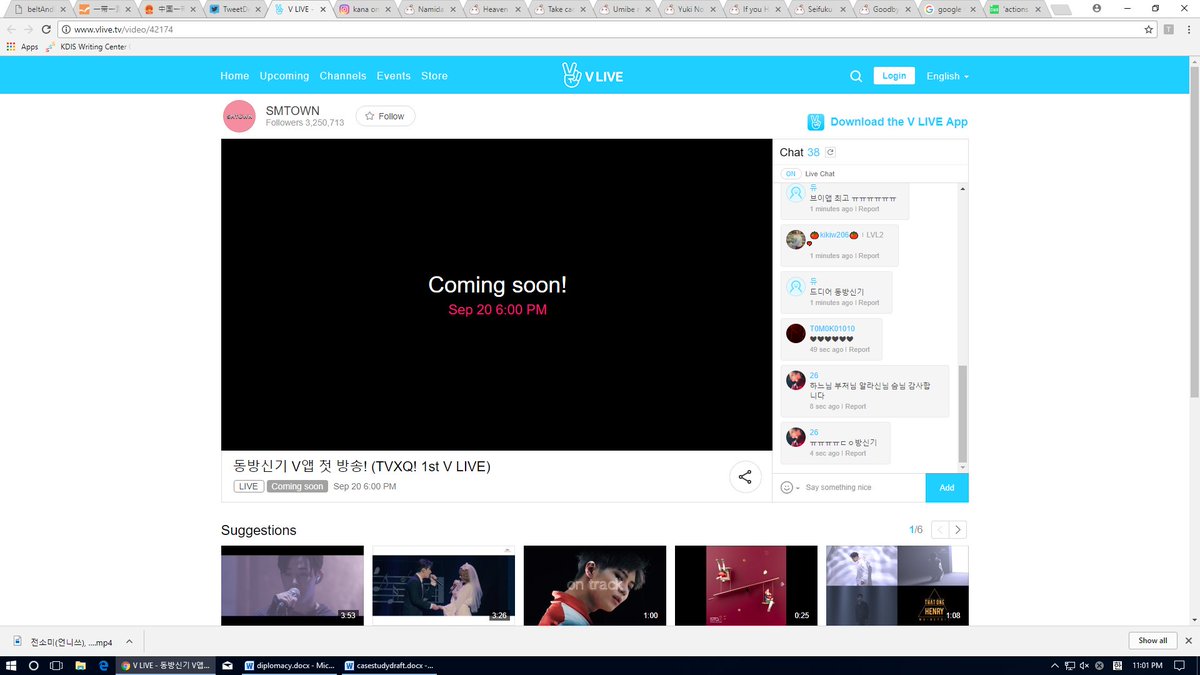Open casestudydraft.docx Word taskbar window
Image resolution: width=1200 pixels, height=675 pixels.
tap(388, 666)
